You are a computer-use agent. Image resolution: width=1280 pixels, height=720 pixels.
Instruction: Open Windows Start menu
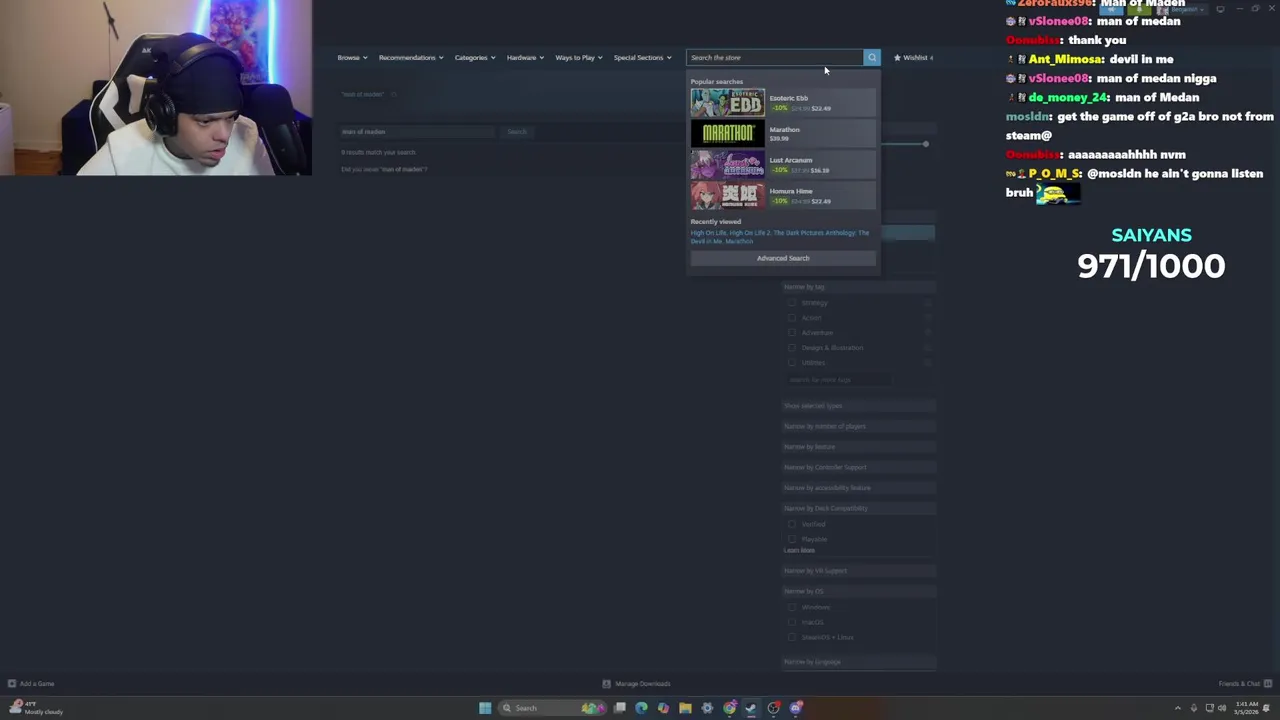click(485, 708)
